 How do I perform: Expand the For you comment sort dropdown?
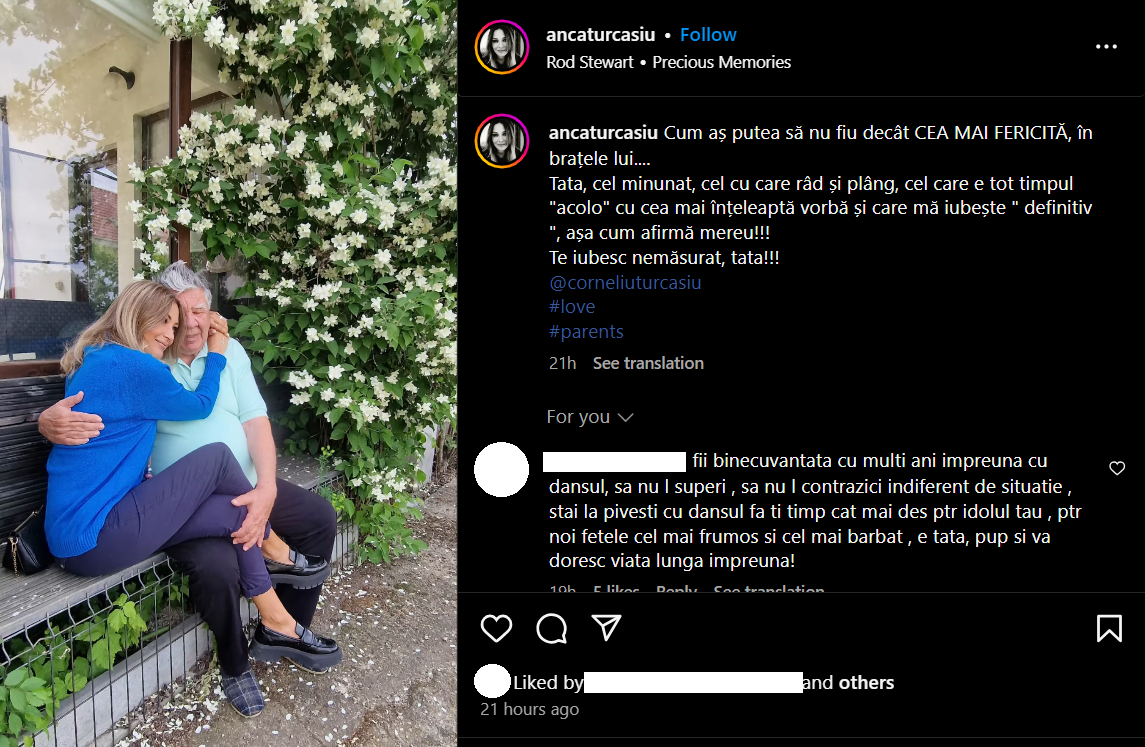tap(589, 417)
